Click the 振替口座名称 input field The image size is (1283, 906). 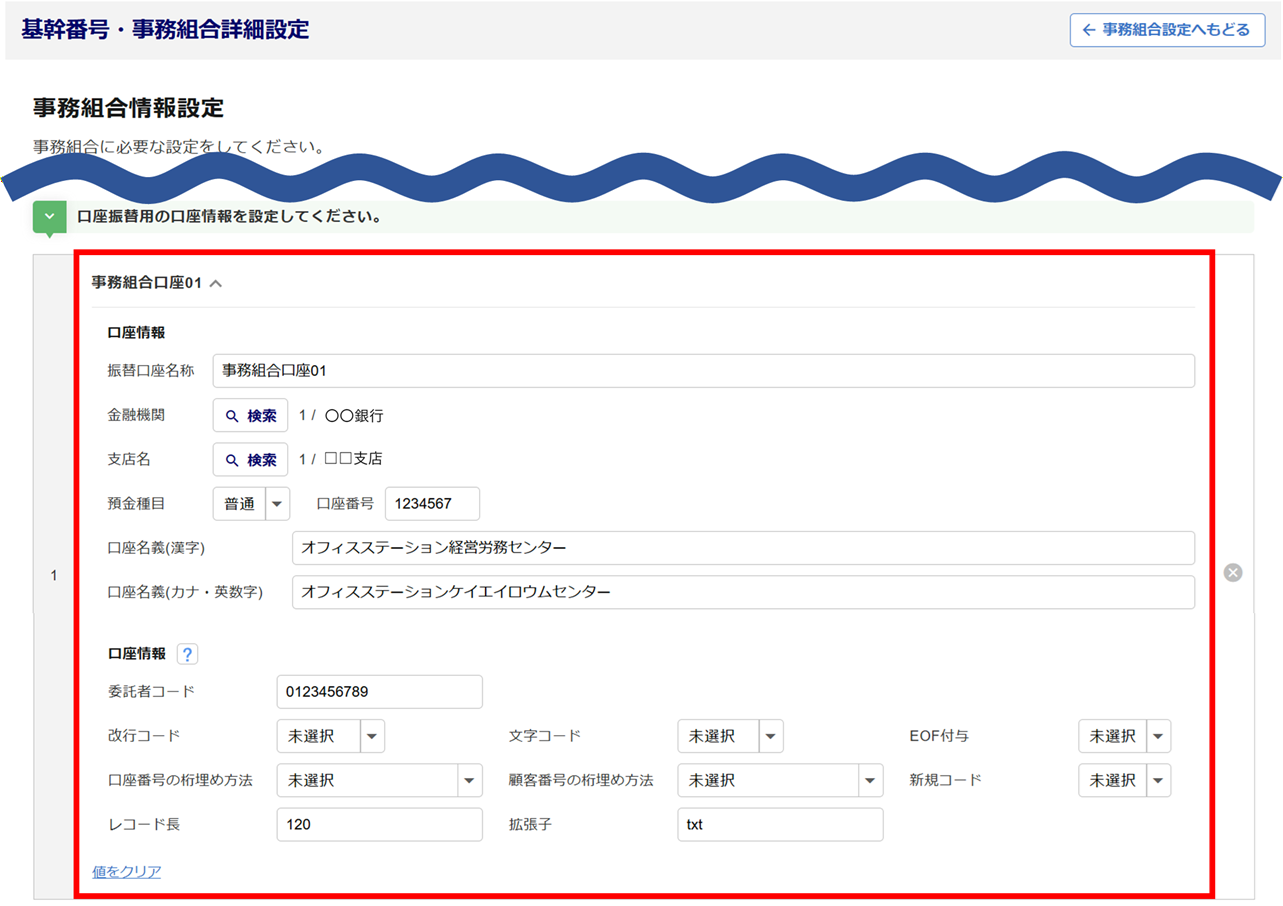coord(703,371)
